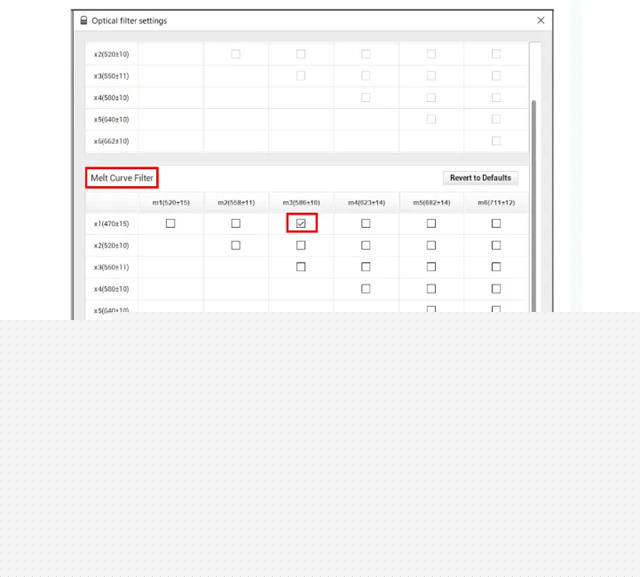Check melt curve x1 row m6(711±12) box
The height and width of the screenshot is (577, 640).
tap(496, 224)
